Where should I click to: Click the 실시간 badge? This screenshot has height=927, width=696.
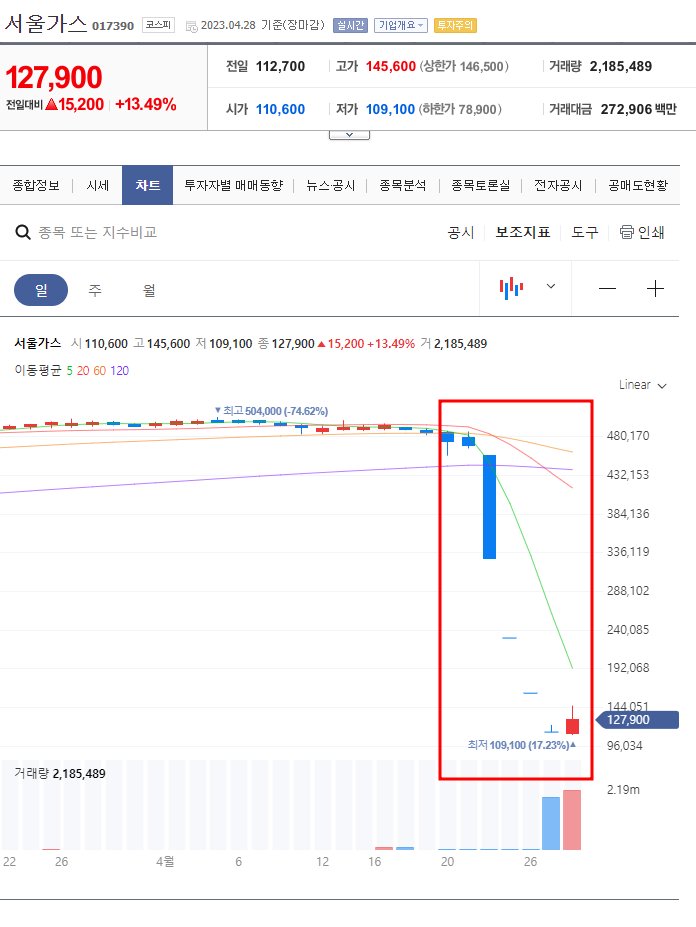[x=351, y=25]
